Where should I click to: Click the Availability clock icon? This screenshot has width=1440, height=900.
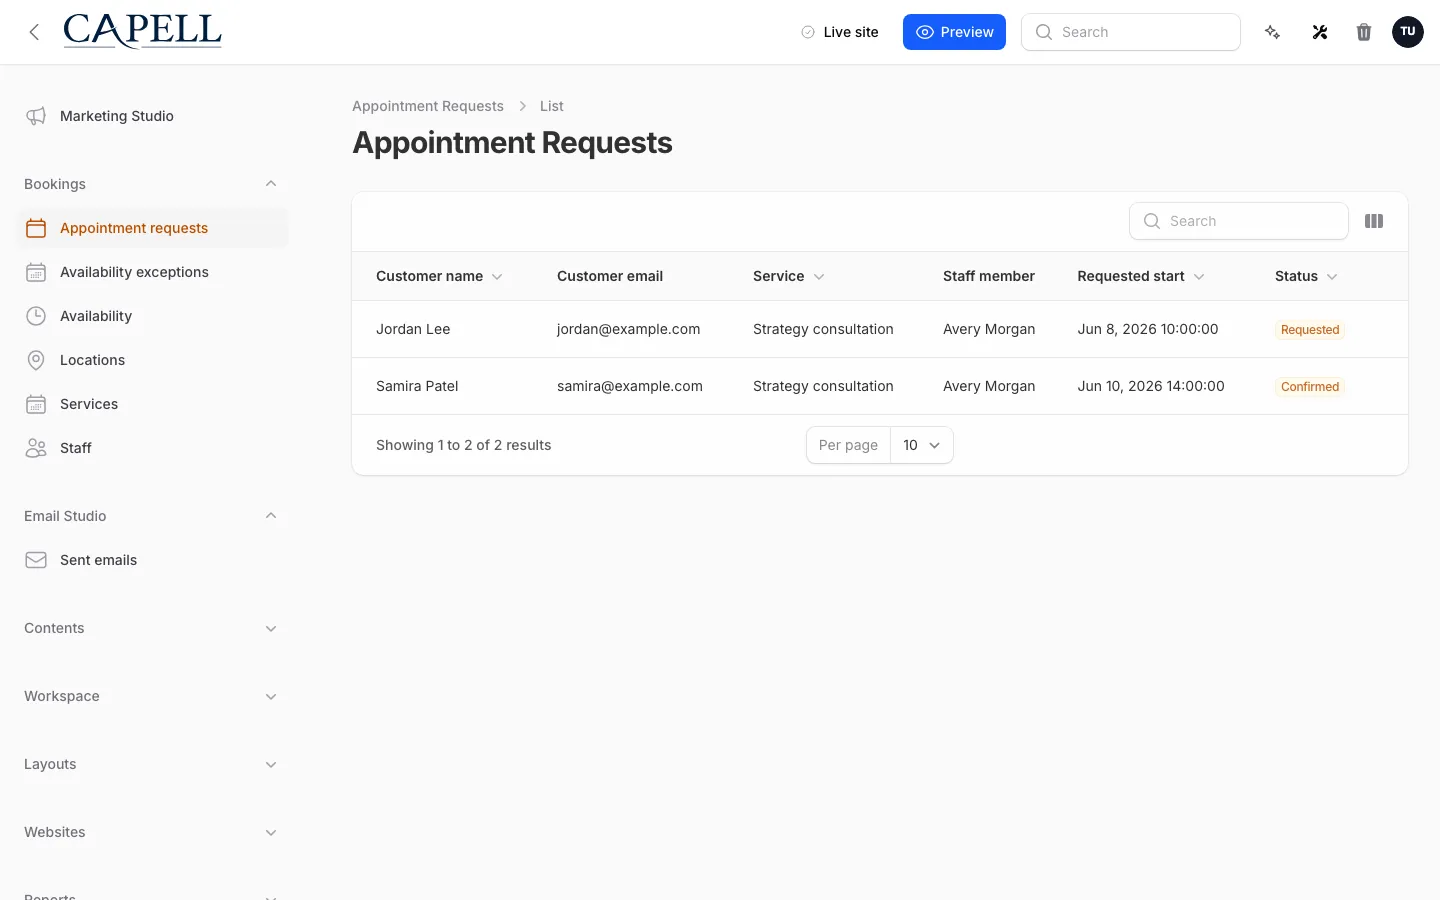tap(36, 316)
